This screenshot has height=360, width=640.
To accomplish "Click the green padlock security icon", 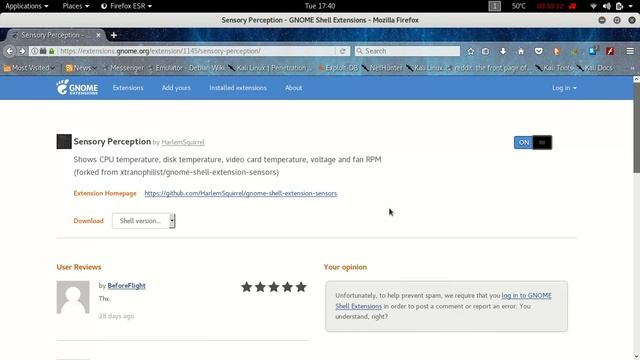I will 51,51.
